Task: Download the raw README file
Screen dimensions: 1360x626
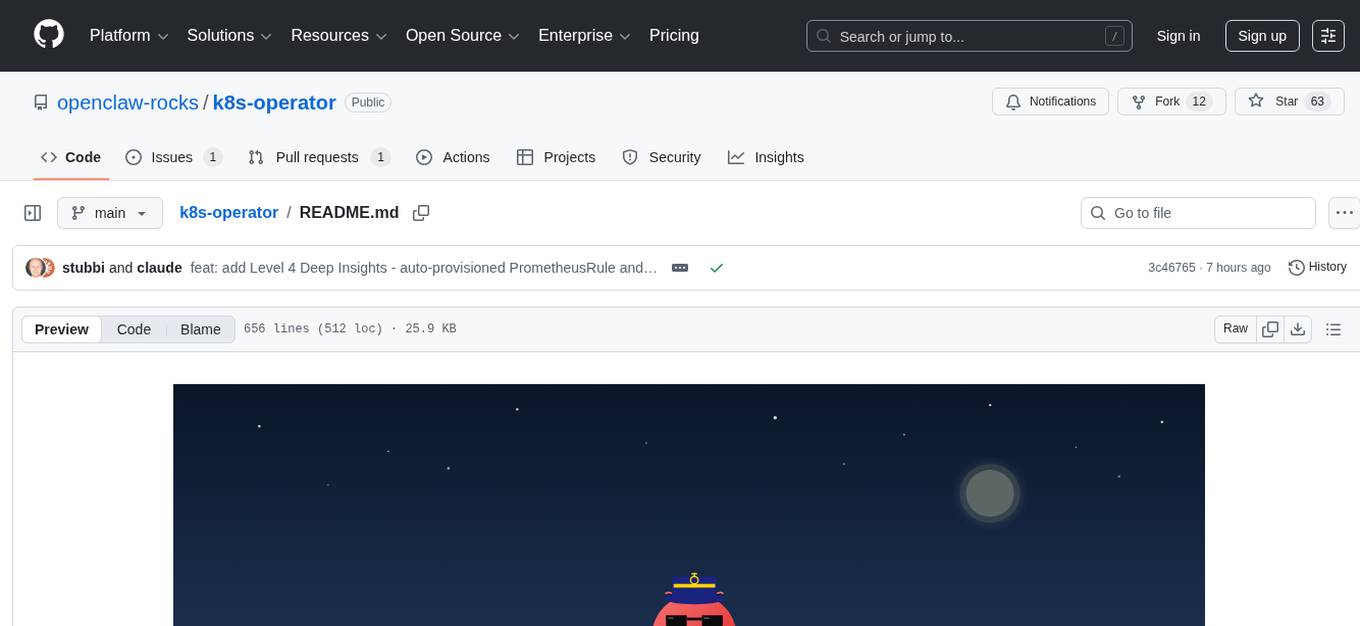Action: [1298, 328]
